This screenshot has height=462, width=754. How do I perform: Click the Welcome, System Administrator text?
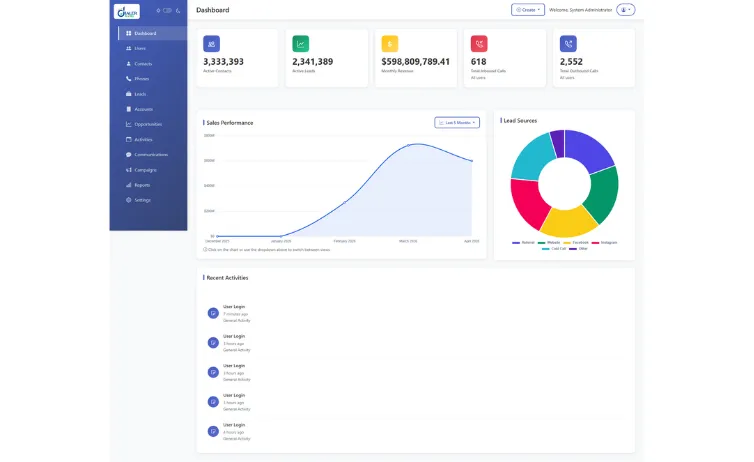(580, 10)
